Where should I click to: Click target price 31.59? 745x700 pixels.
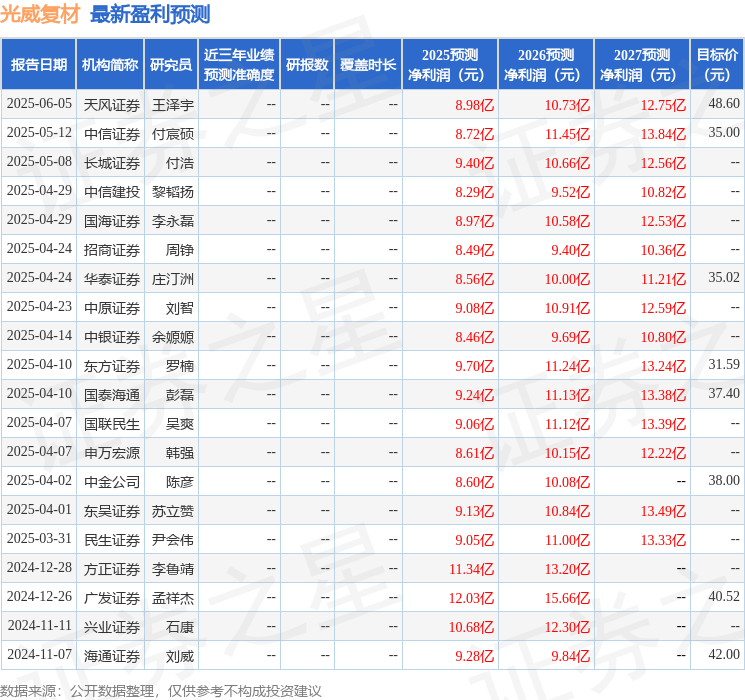tap(724, 364)
